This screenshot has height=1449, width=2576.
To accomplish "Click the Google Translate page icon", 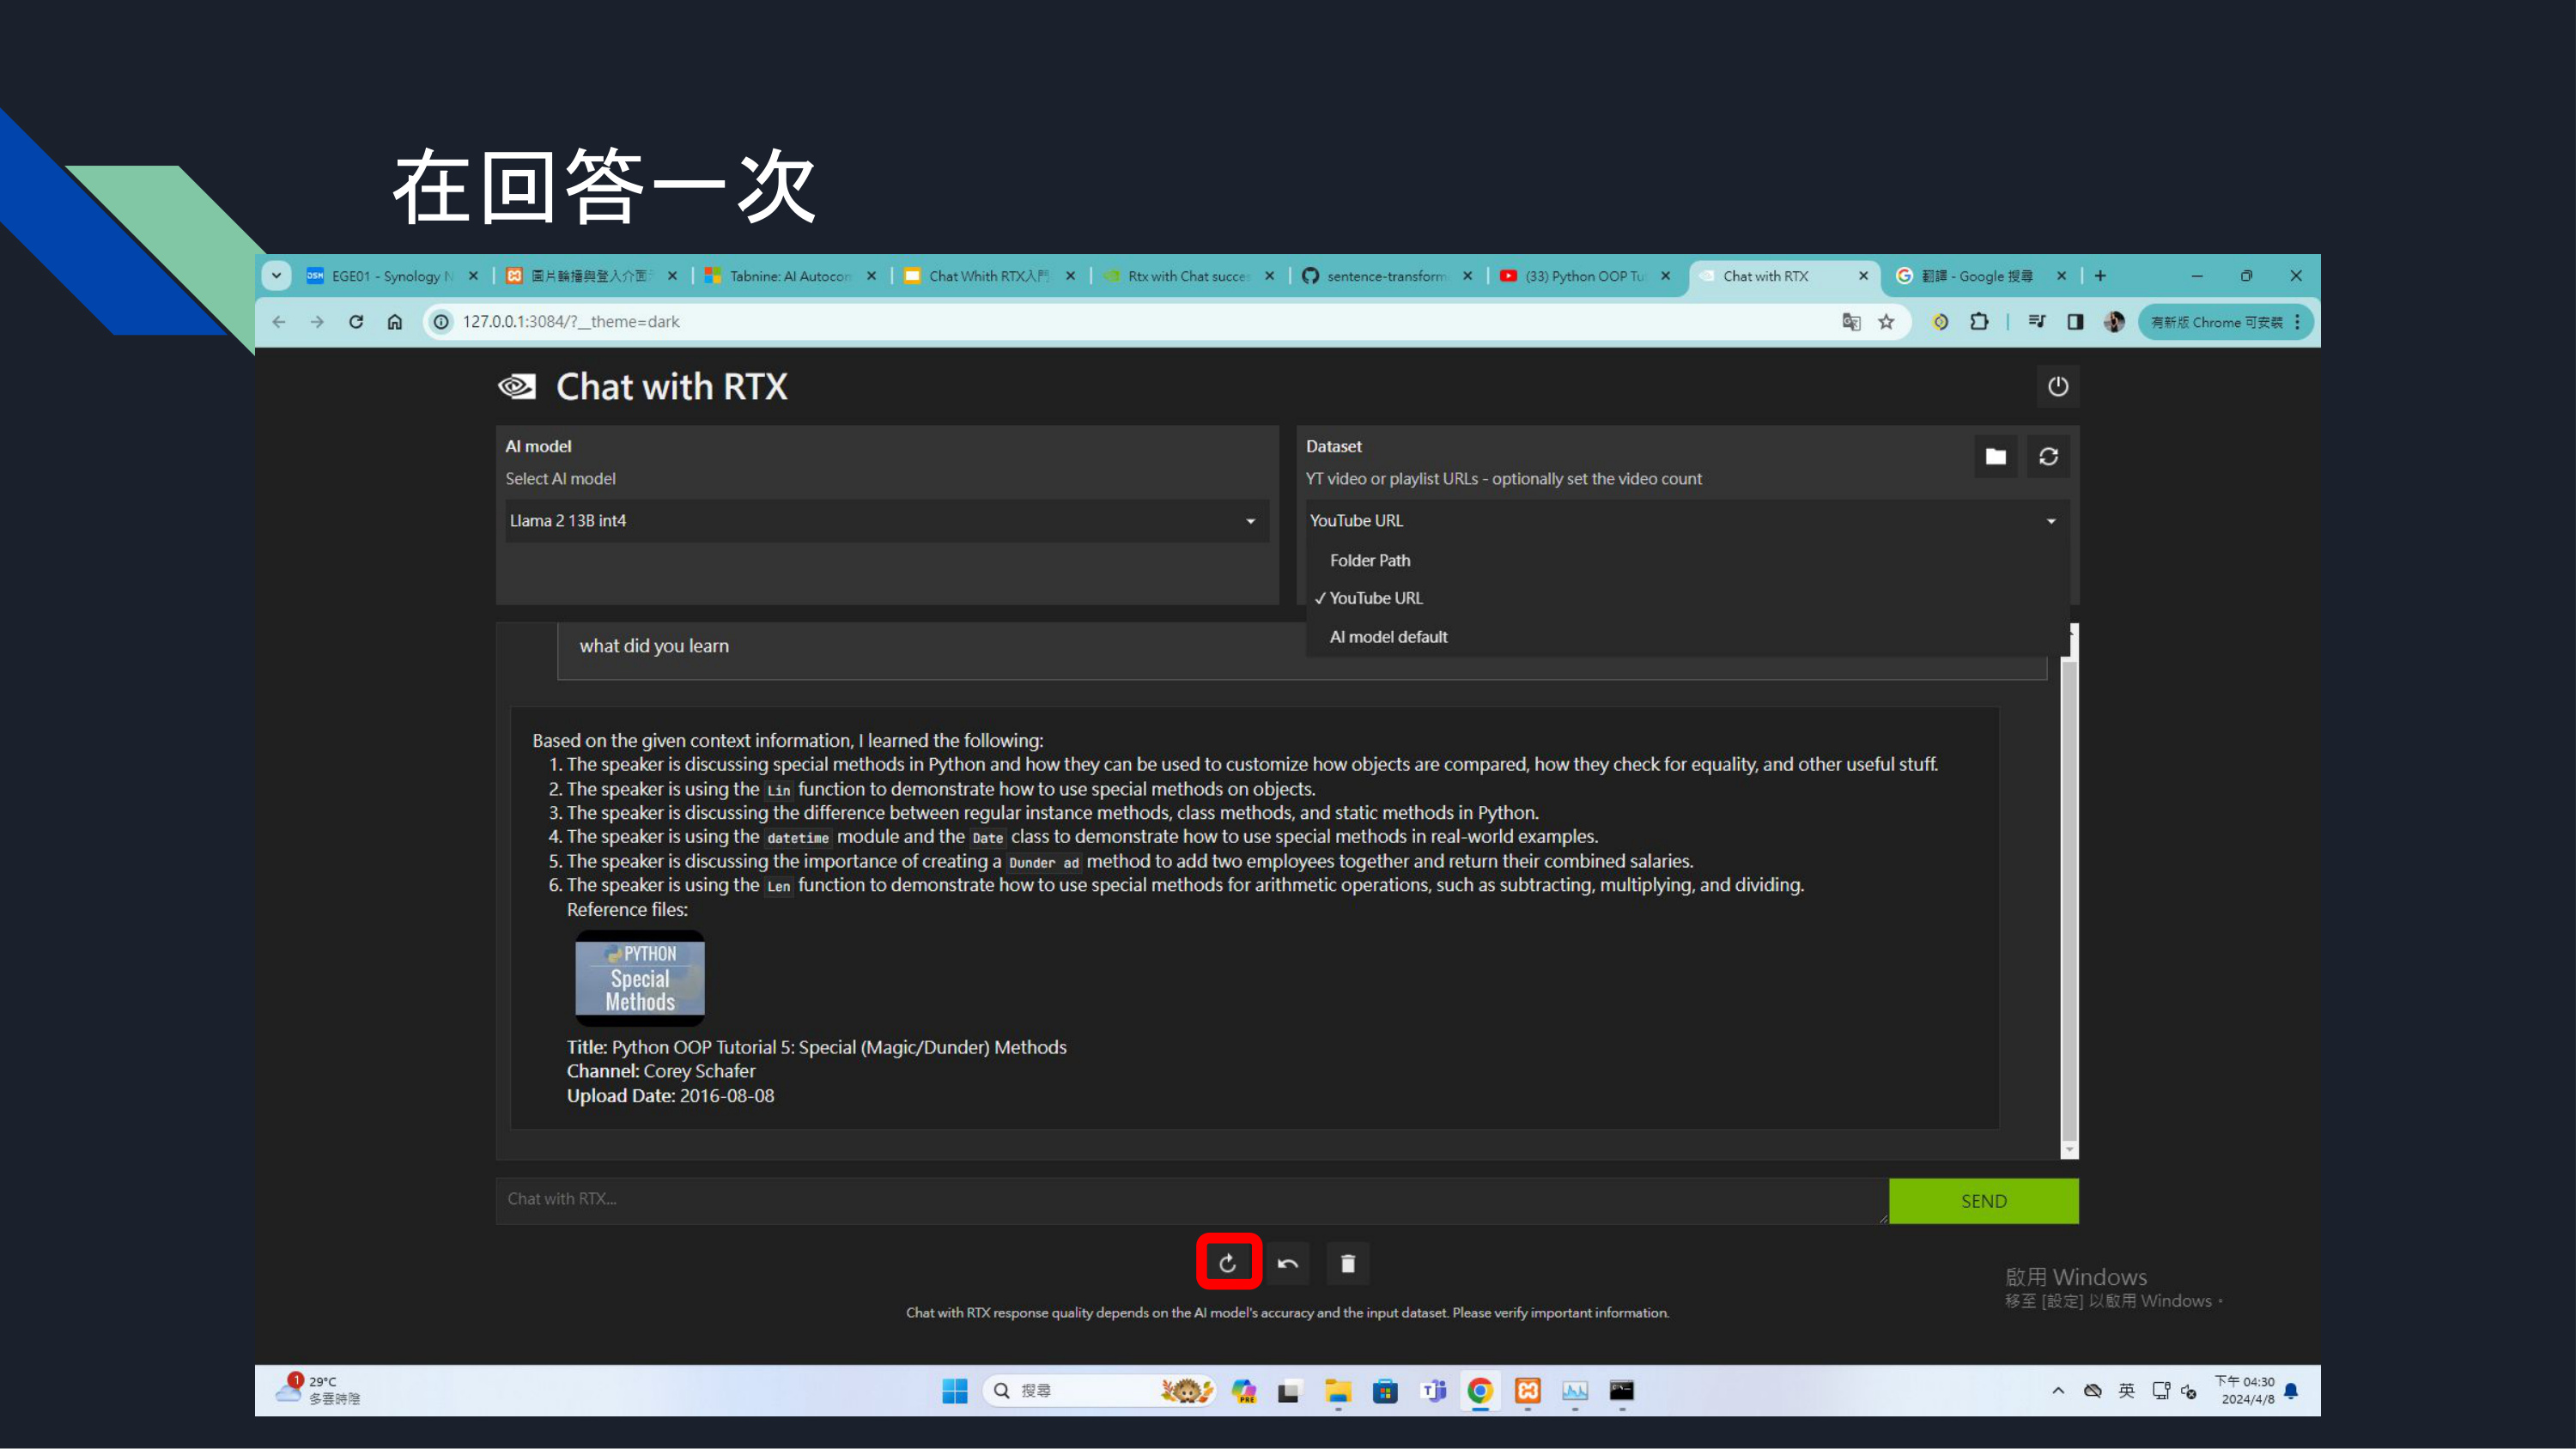I will pyautogui.click(x=1851, y=321).
